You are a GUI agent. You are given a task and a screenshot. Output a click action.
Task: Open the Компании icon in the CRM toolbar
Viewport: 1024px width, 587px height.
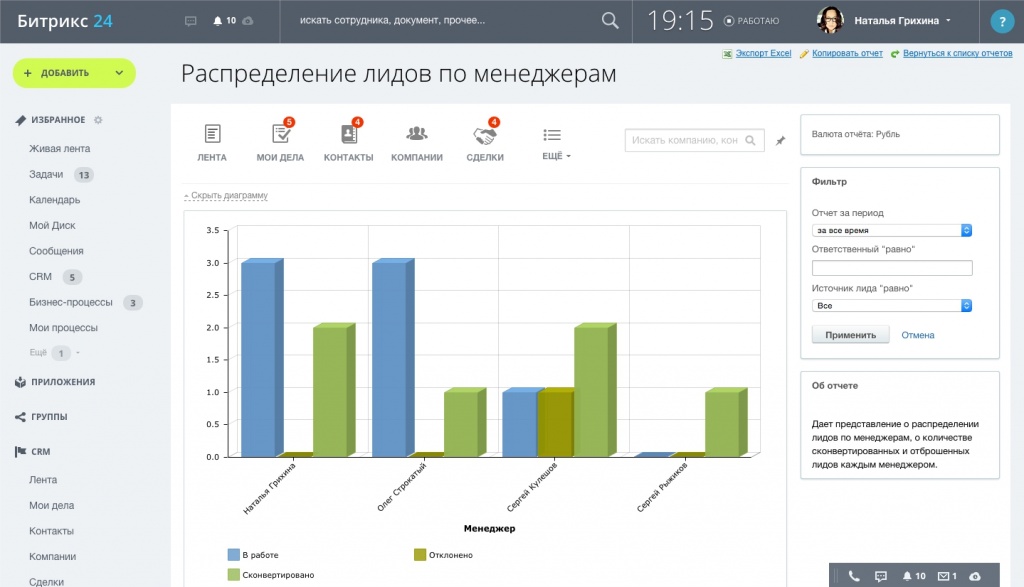417,134
